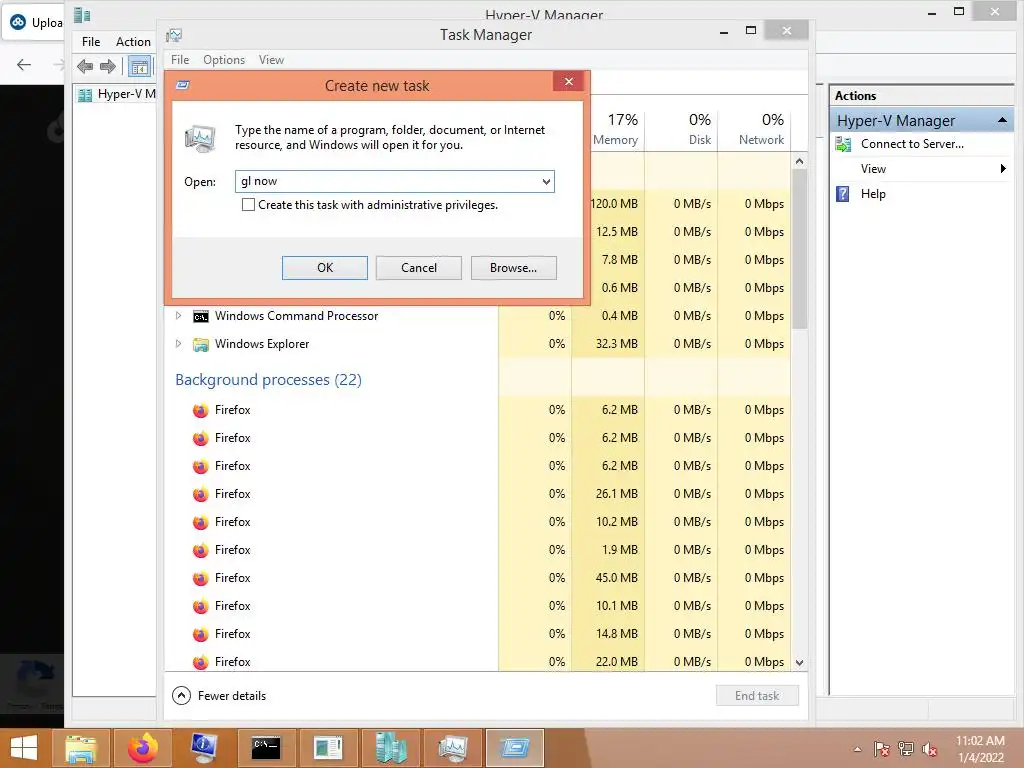The width and height of the screenshot is (1024, 768).
Task: Open the Windows Start button
Action: 24,748
